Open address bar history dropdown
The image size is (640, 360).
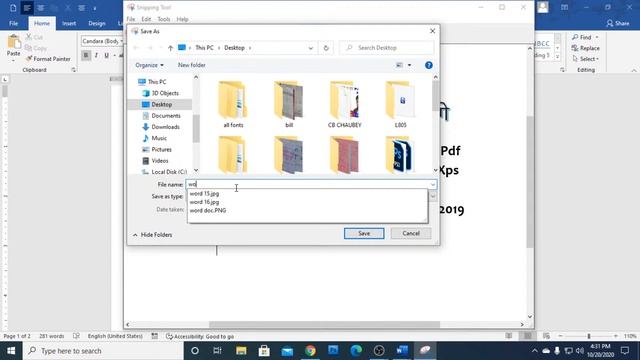tap(311, 48)
